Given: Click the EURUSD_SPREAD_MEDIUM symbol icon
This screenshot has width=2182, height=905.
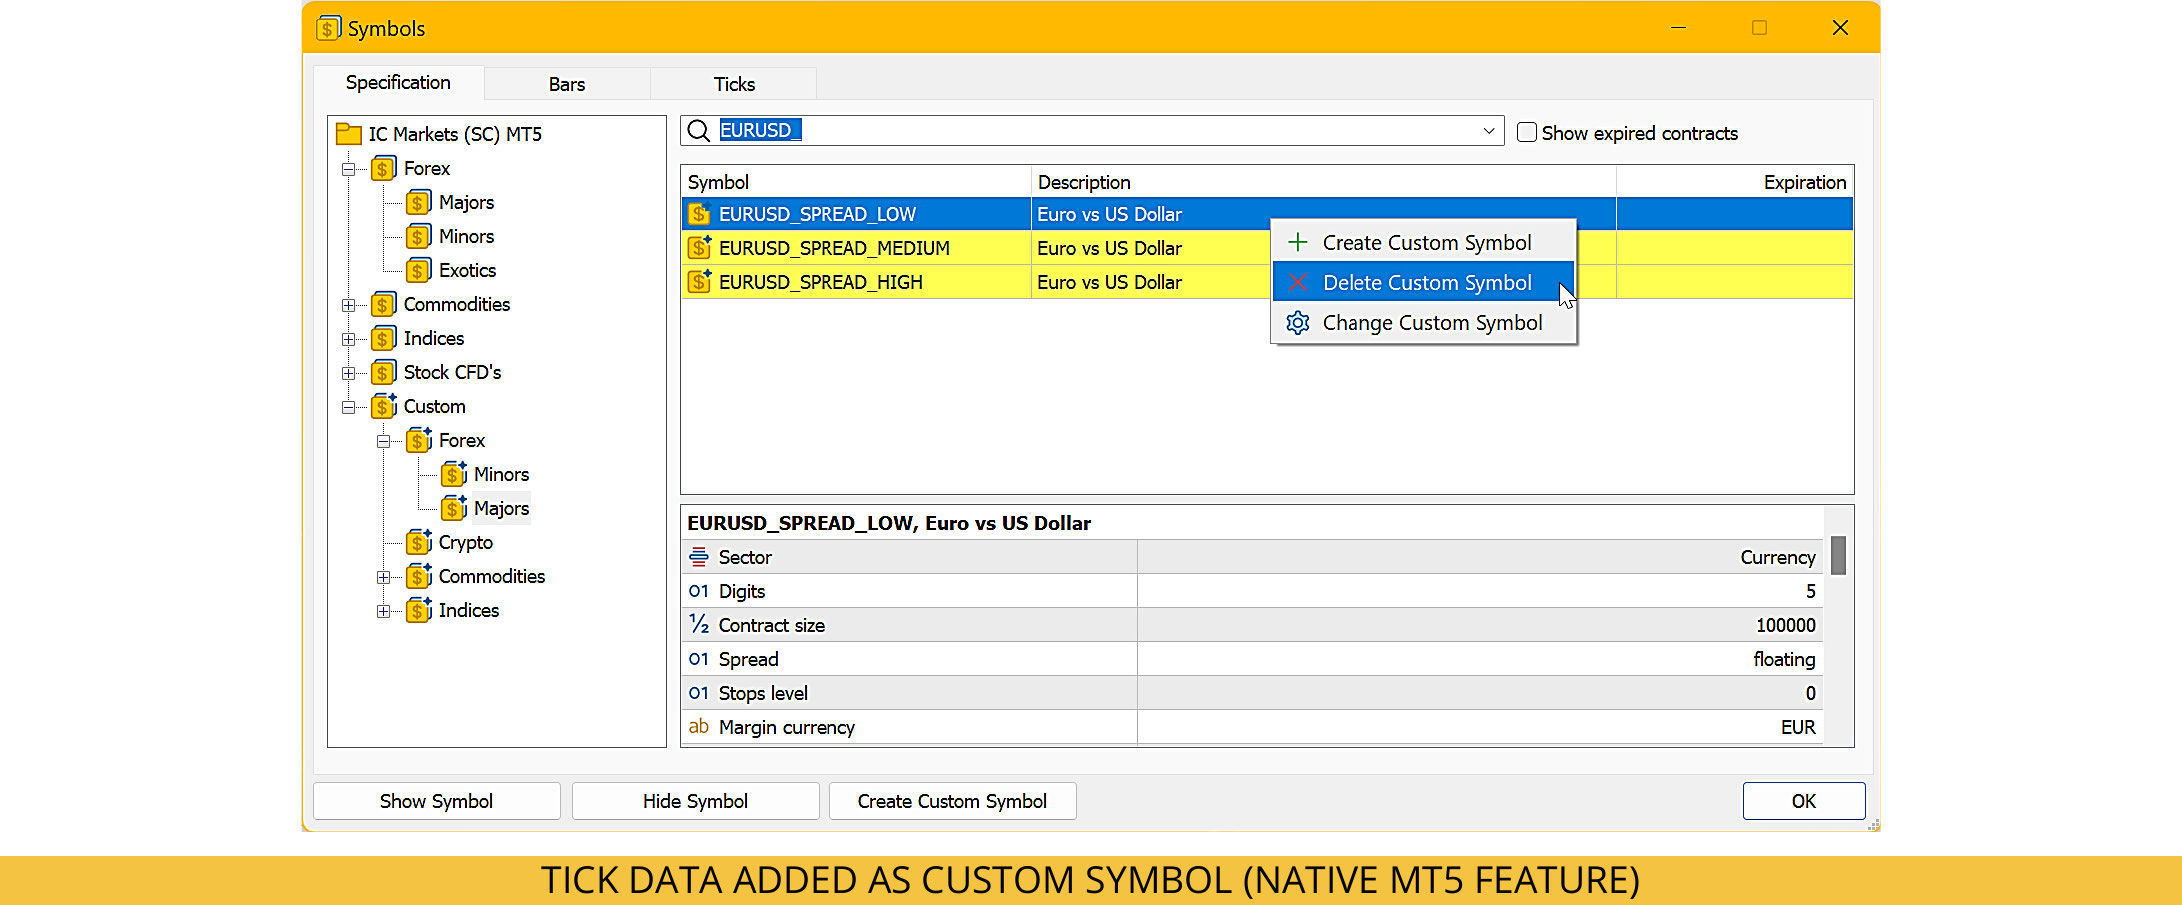Looking at the screenshot, I should pyautogui.click(x=700, y=248).
